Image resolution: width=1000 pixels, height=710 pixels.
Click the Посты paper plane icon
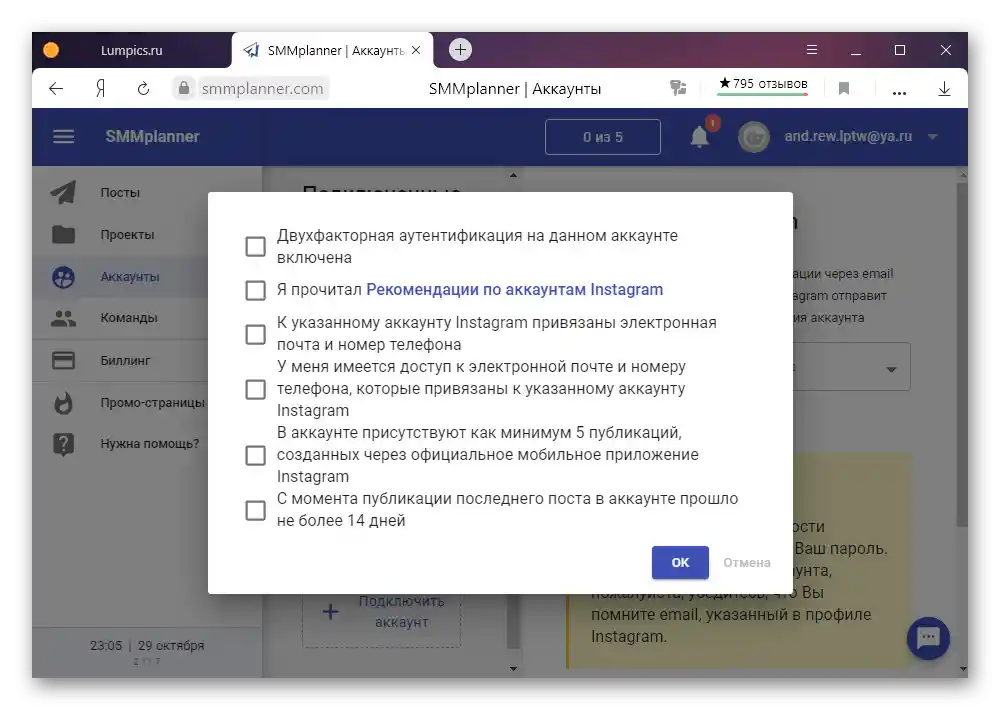coord(63,192)
